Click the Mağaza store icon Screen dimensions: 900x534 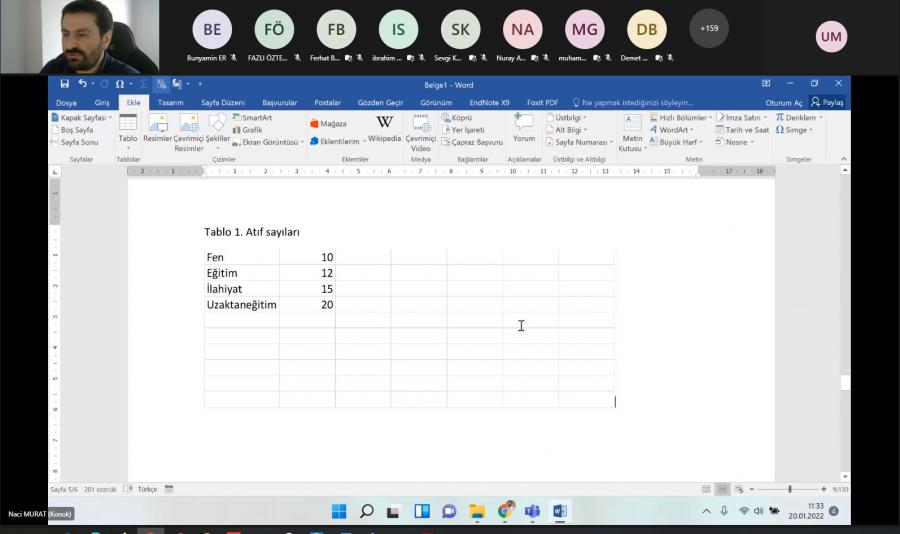328,124
